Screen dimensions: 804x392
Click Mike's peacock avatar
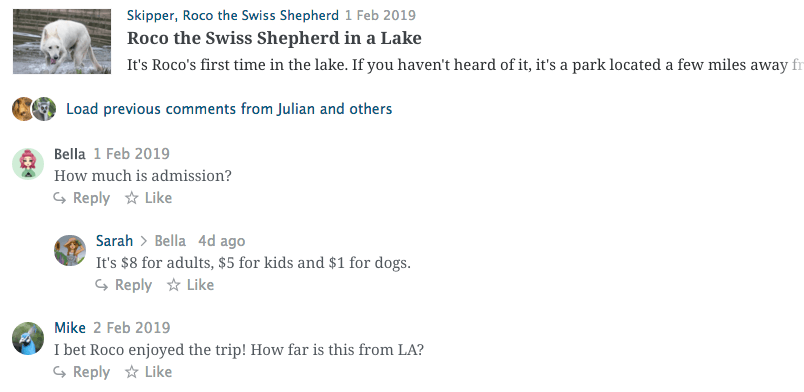(x=28, y=338)
